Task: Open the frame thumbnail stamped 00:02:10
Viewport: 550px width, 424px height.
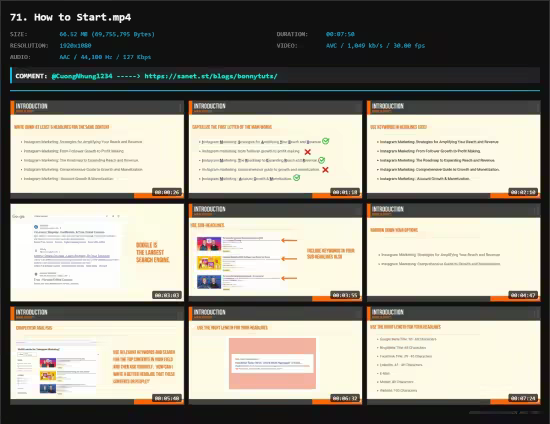Action: 454,149
